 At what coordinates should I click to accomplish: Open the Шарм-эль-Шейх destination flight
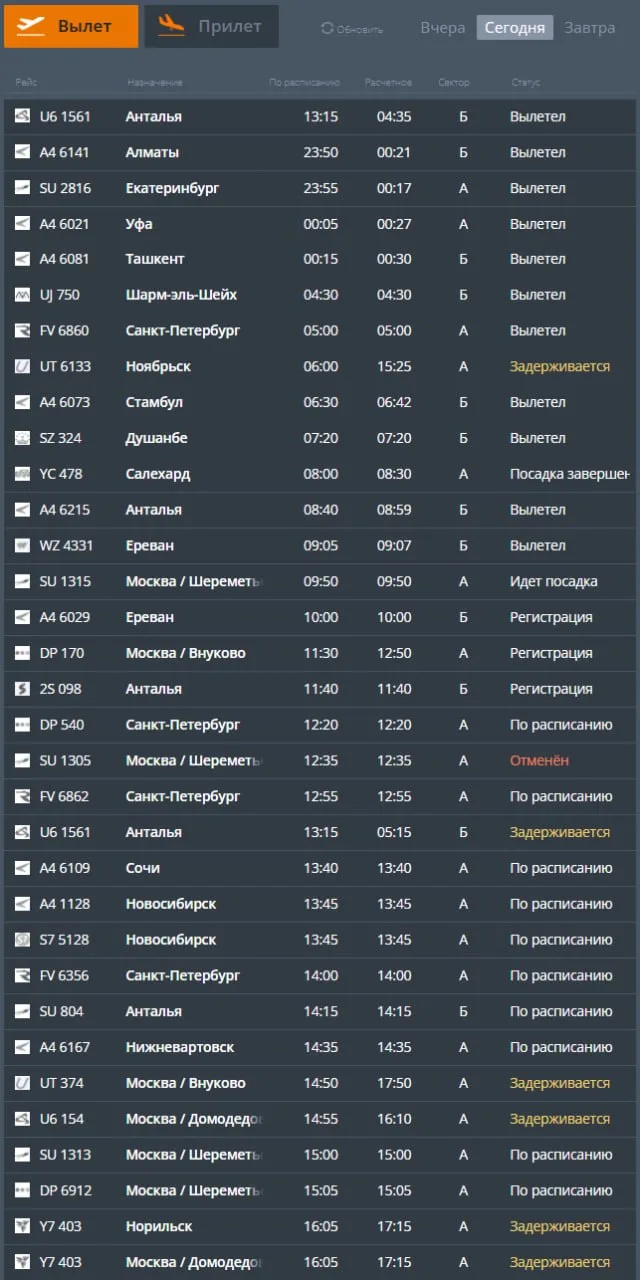(320, 295)
